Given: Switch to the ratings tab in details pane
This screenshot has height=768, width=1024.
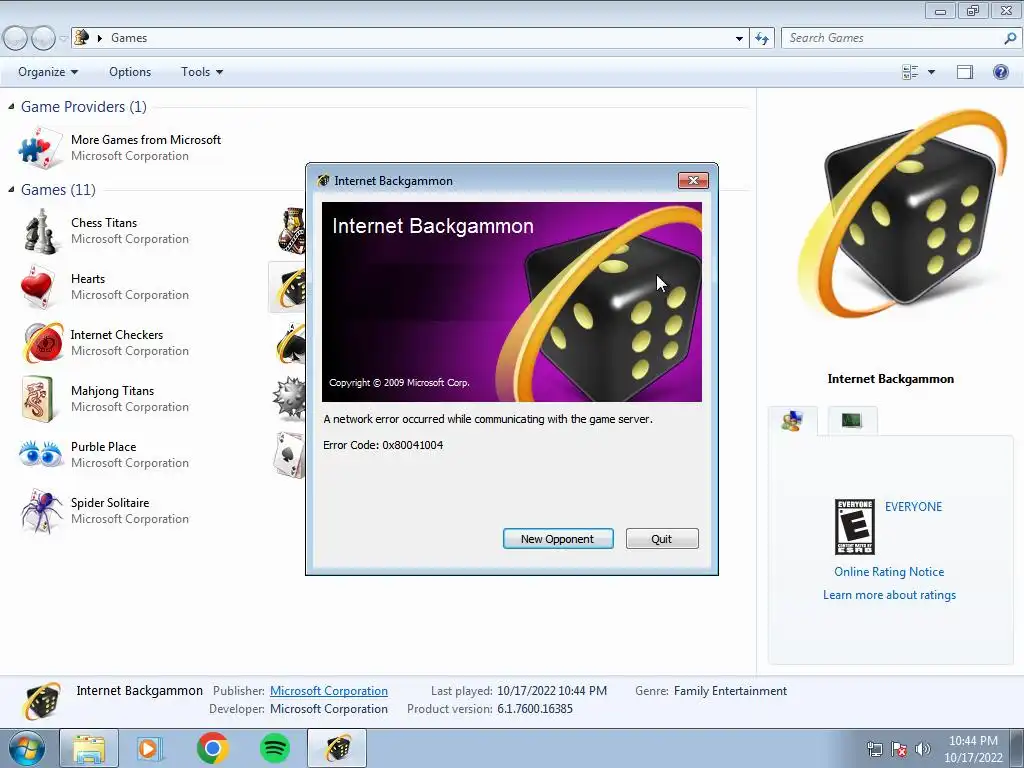Looking at the screenshot, I should click(792, 421).
